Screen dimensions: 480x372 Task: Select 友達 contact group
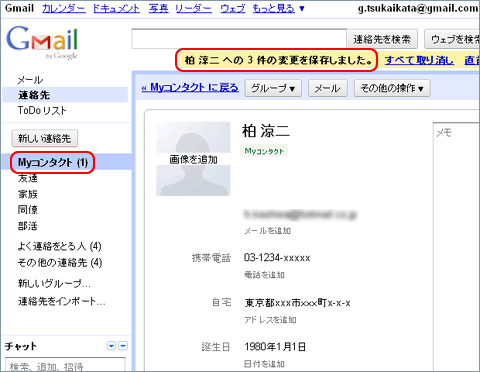coord(28,178)
